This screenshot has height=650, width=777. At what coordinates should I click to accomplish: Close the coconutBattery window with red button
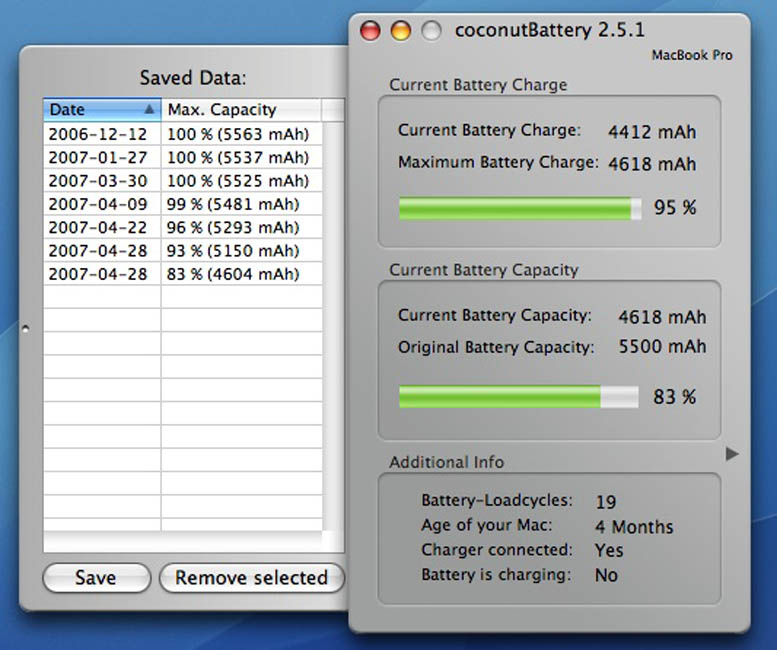click(370, 31)
